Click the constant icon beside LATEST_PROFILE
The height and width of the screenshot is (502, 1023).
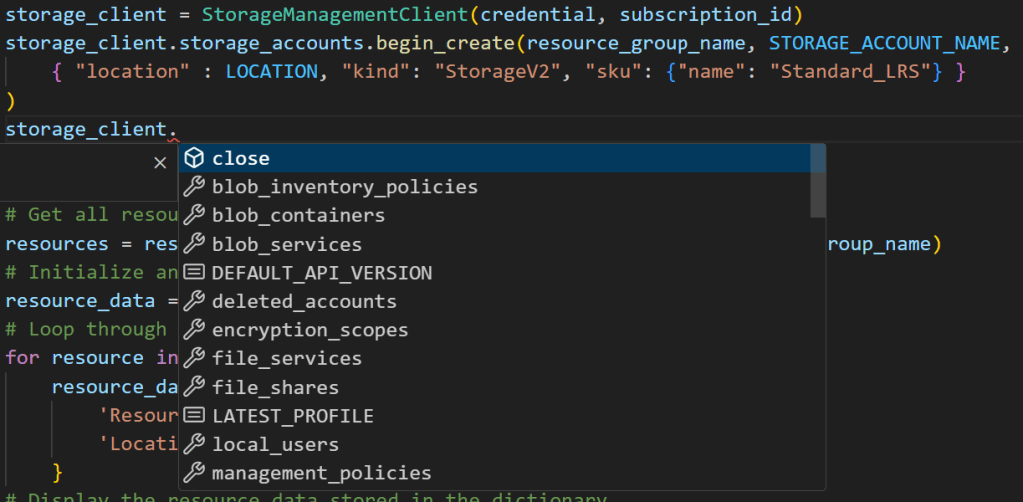[194, 415]
